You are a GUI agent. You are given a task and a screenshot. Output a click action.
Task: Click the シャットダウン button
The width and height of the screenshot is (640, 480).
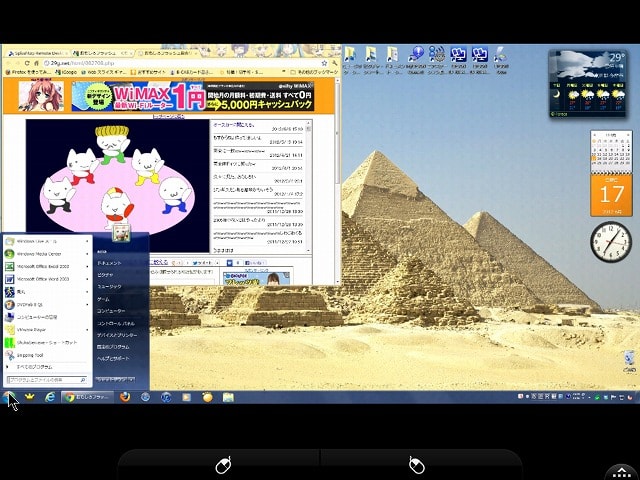pos(111,380)
